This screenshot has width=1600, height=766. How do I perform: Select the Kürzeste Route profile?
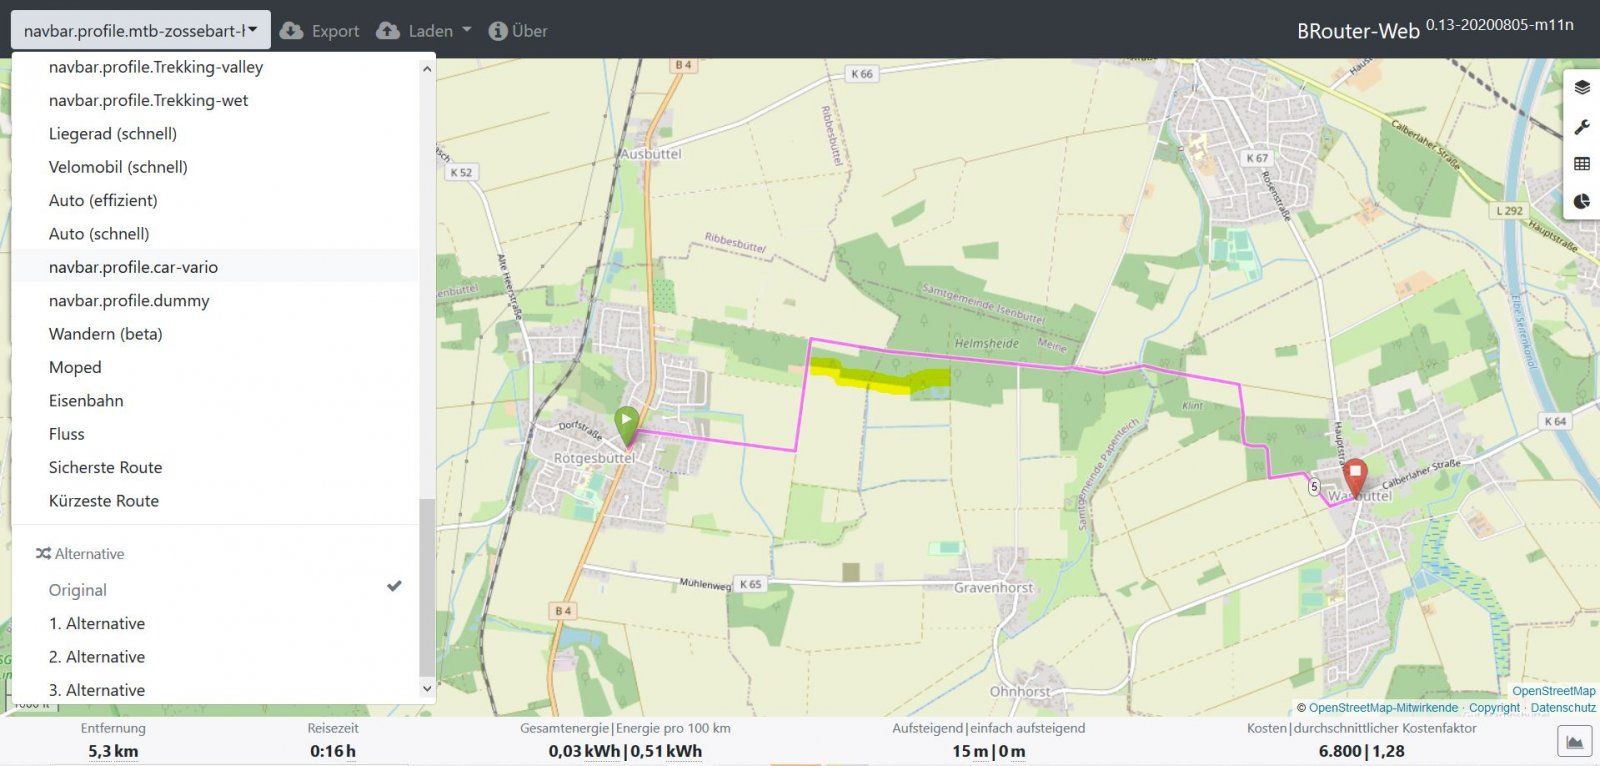[x=104, y=501]
